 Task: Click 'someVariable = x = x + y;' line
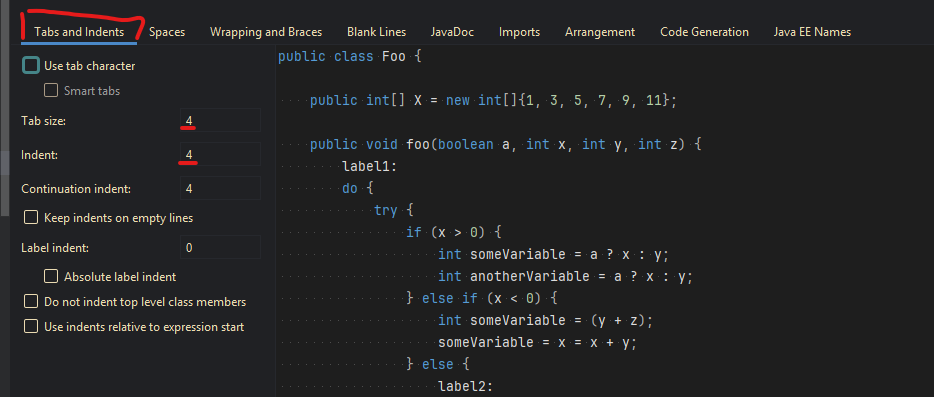tap(537, 343)
